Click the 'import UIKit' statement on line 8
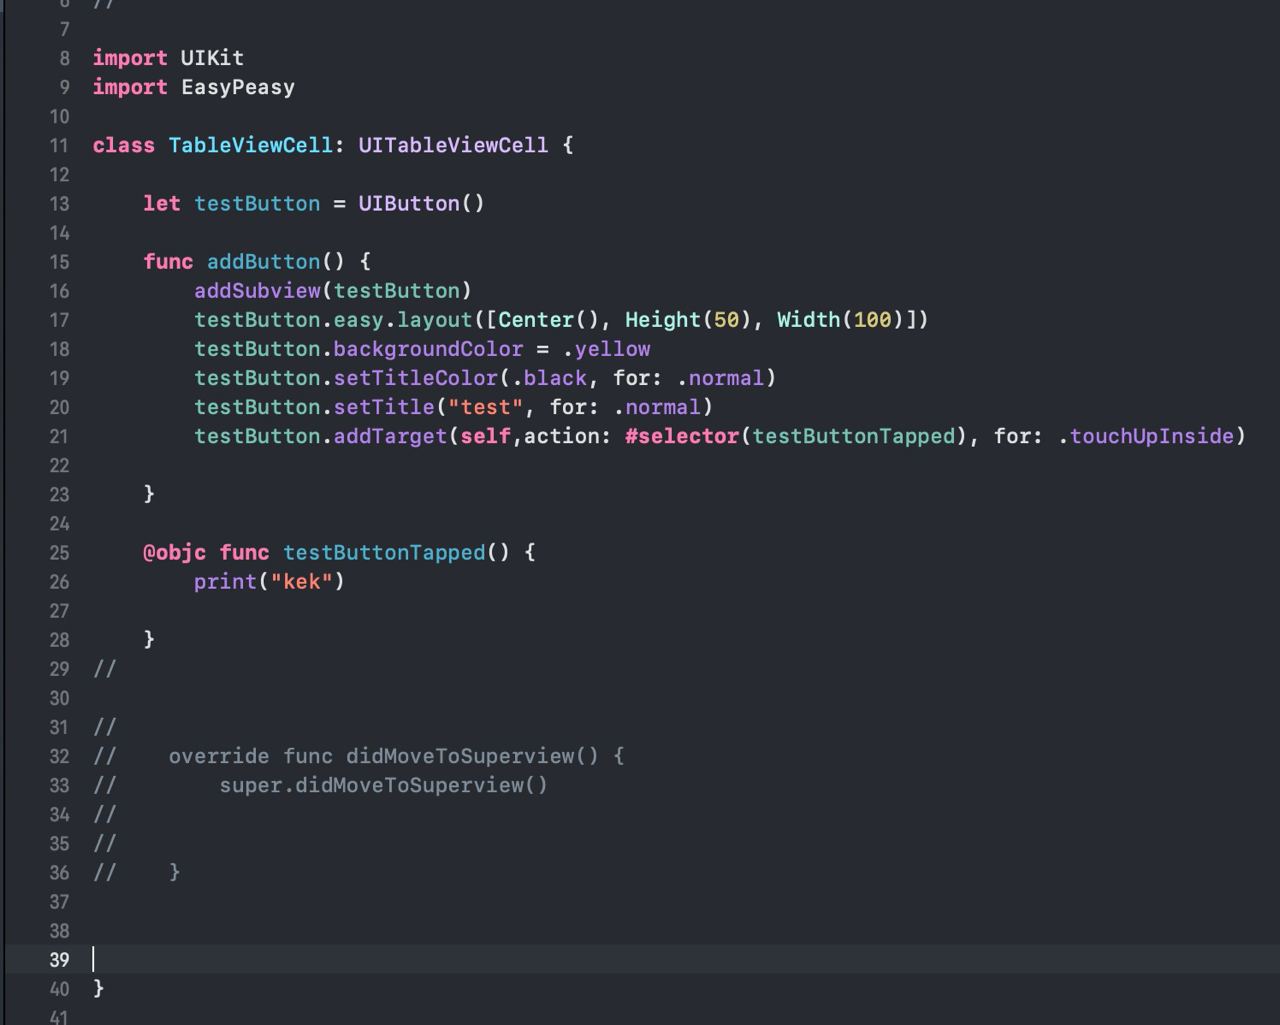 [168, 58]
